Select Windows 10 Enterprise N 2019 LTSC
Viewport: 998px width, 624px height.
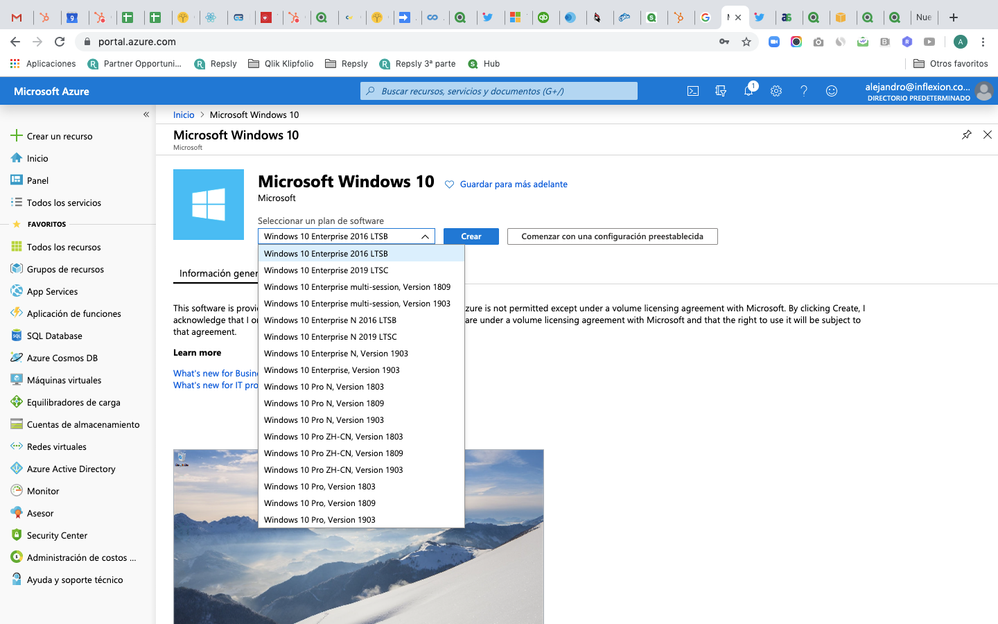[x=361, y=336]
